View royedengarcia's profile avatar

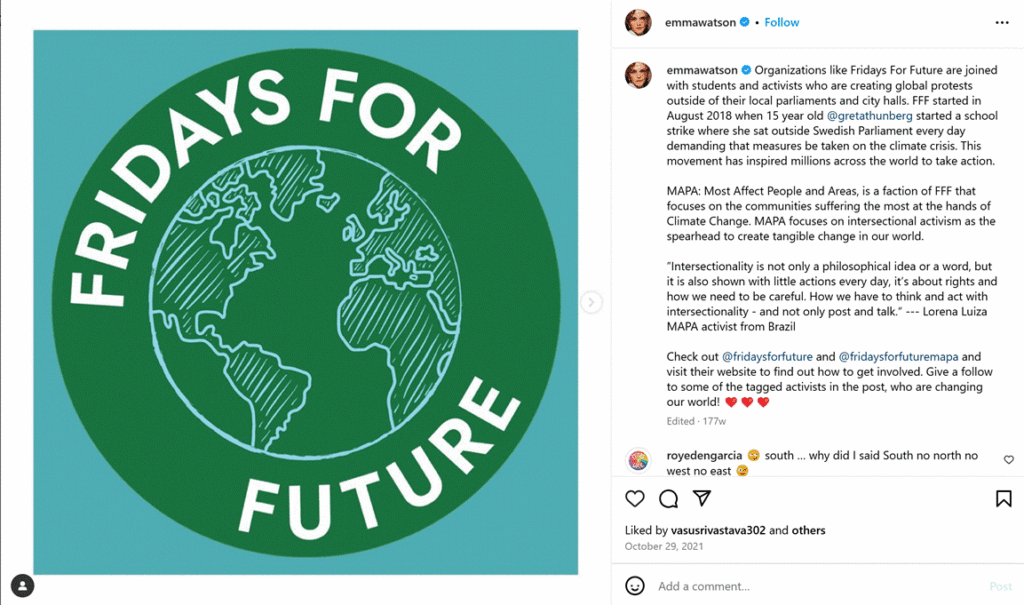pyautogui.click(x=638, y=461)
